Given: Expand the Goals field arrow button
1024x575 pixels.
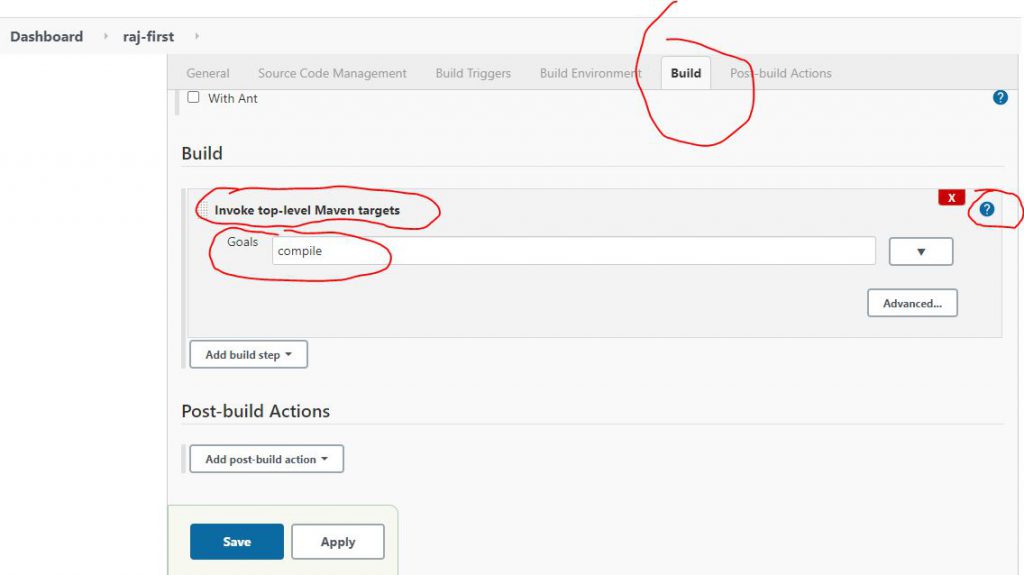Looking at the screenshot, I should [x=920, y=251].
